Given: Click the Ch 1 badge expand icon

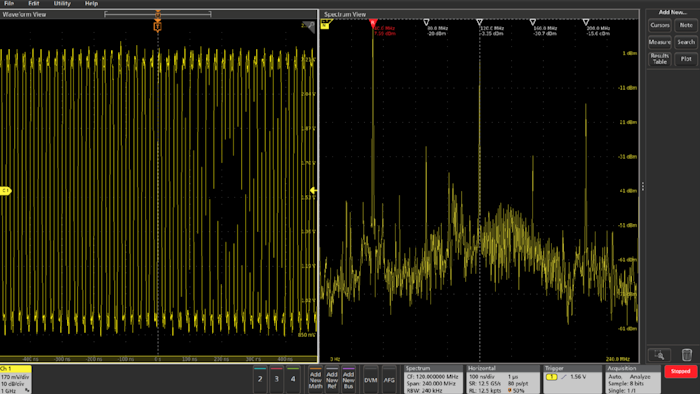Looking at the screenshot, I should 27,390.
